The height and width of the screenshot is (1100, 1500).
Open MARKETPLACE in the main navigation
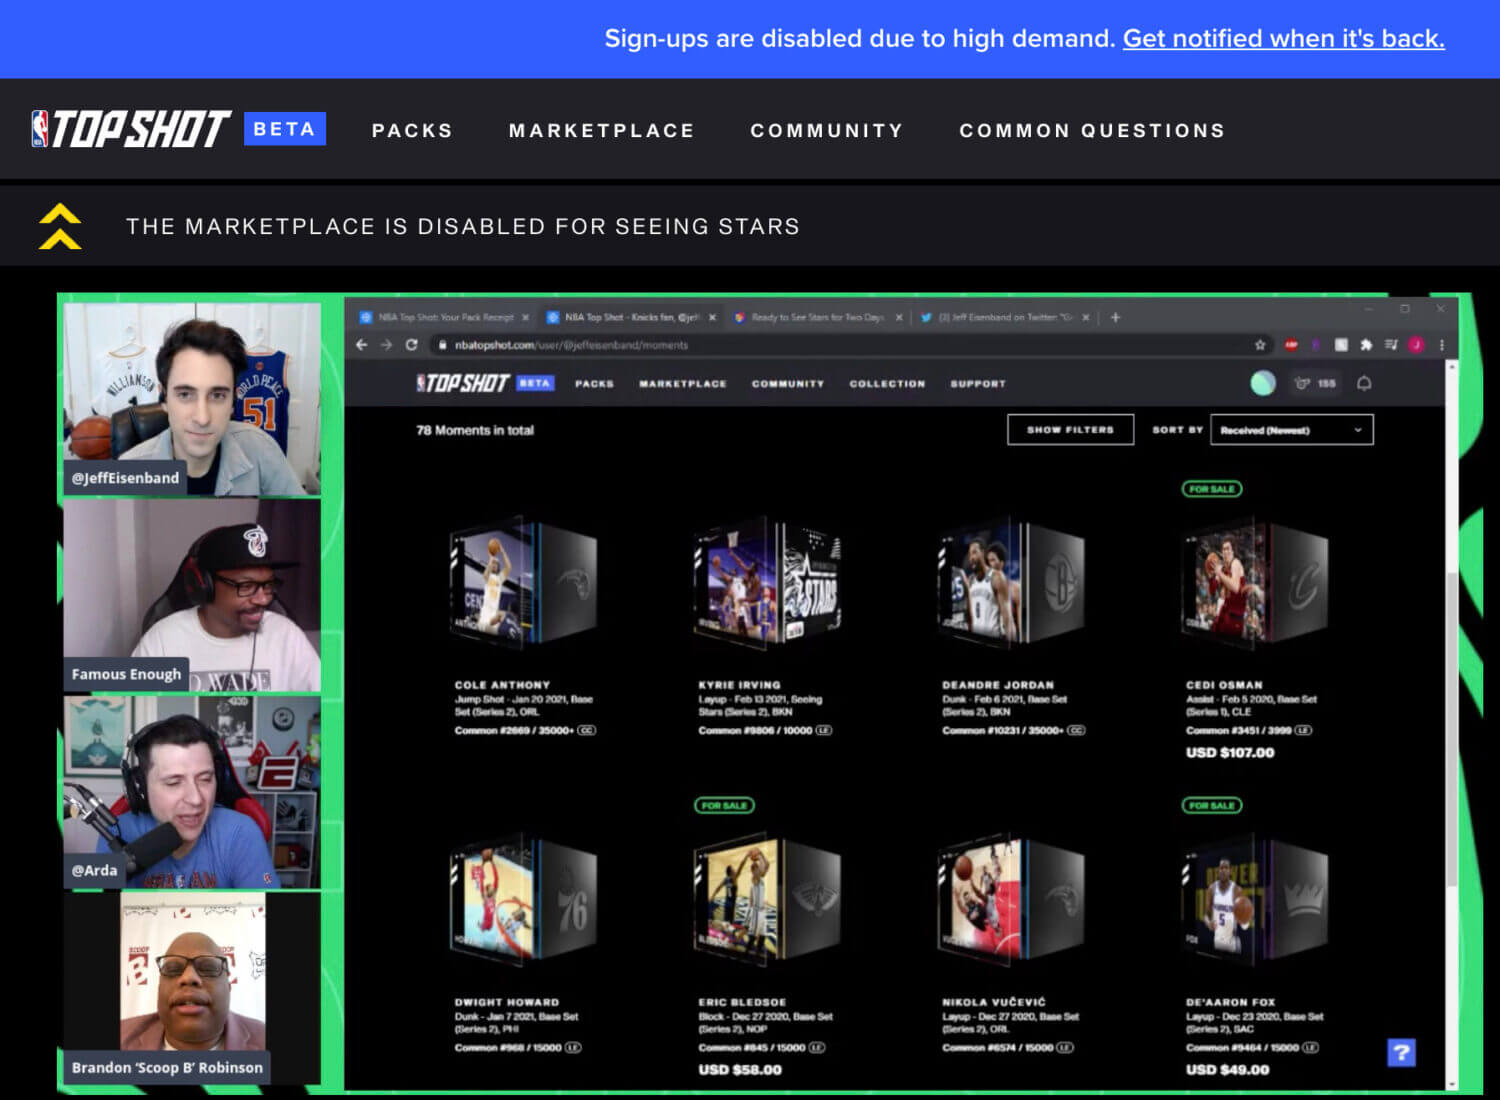point(601,130)
